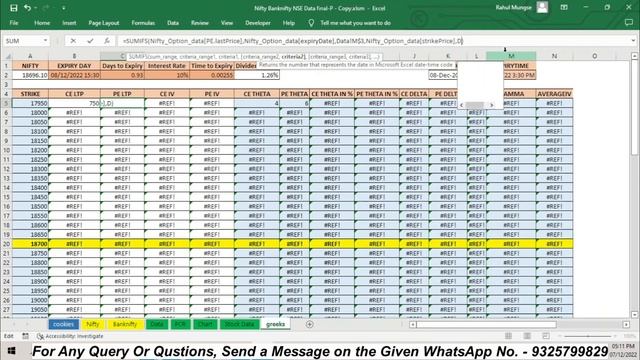Screen dimensions: 640x360
Task: Click the horizontal scrollbar right arrow
Action: [626, 324]
